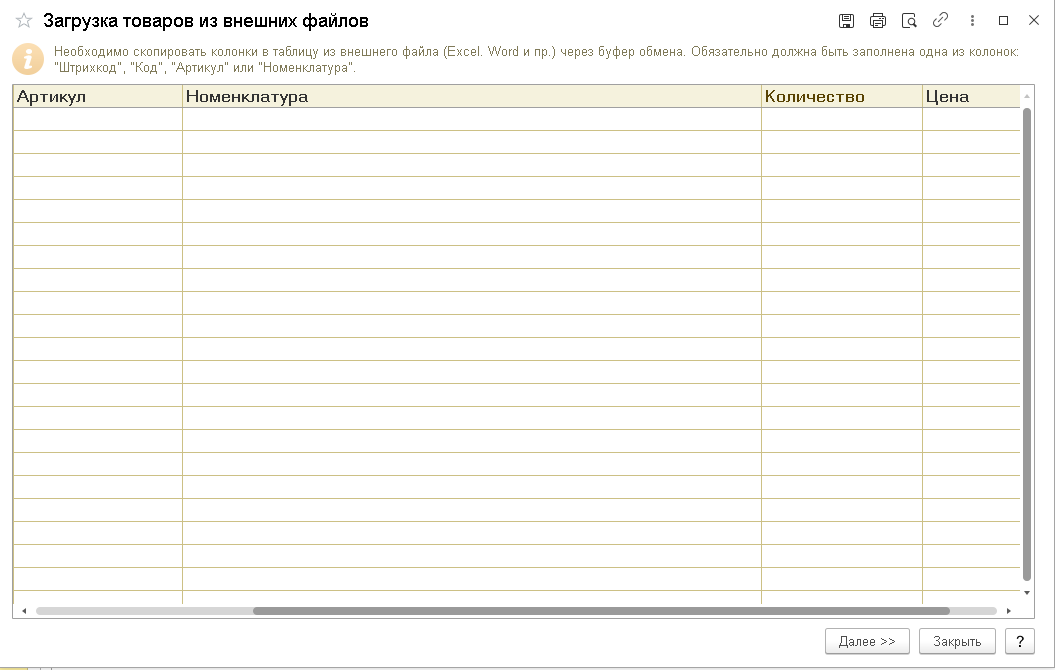Open print preview icon
The height and width of the screenshot is (670, 1055).
[x=908, y=21]
